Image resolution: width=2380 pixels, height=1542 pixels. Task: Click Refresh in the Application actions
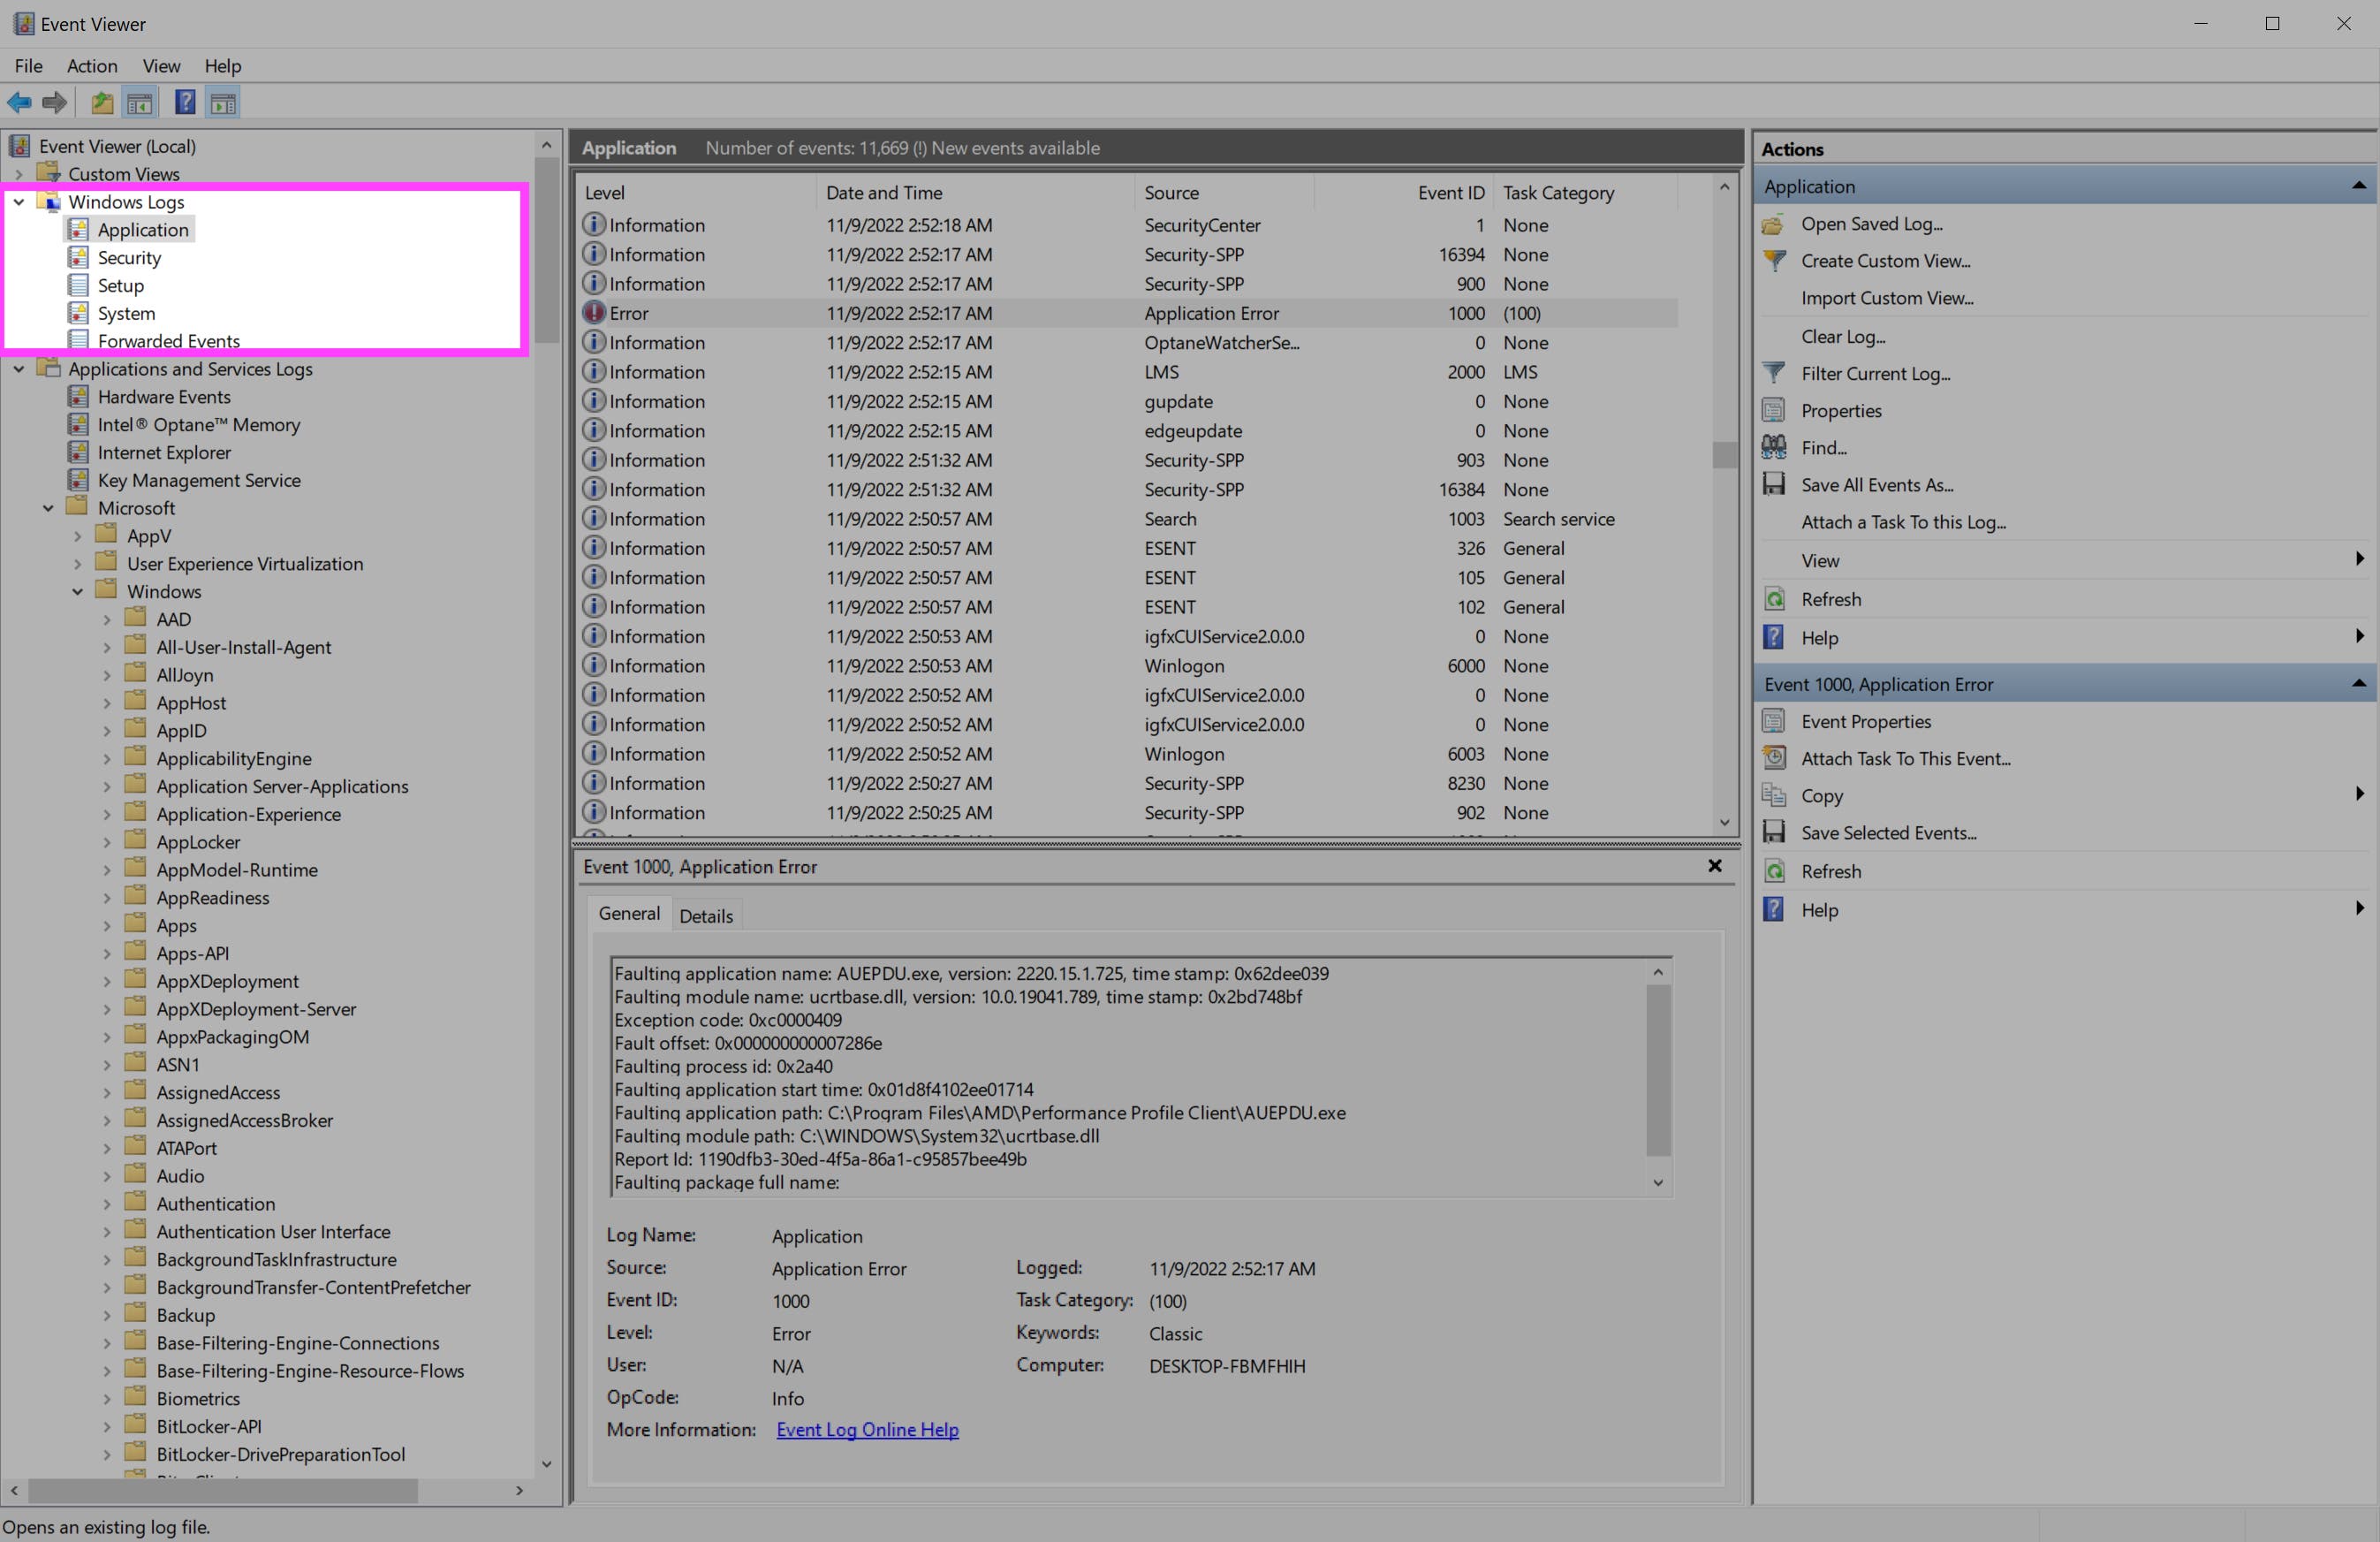[1832, 598]
